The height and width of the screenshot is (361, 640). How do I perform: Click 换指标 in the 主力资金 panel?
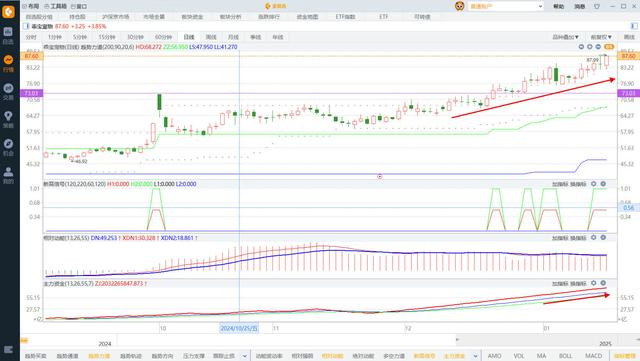point(578,283)
